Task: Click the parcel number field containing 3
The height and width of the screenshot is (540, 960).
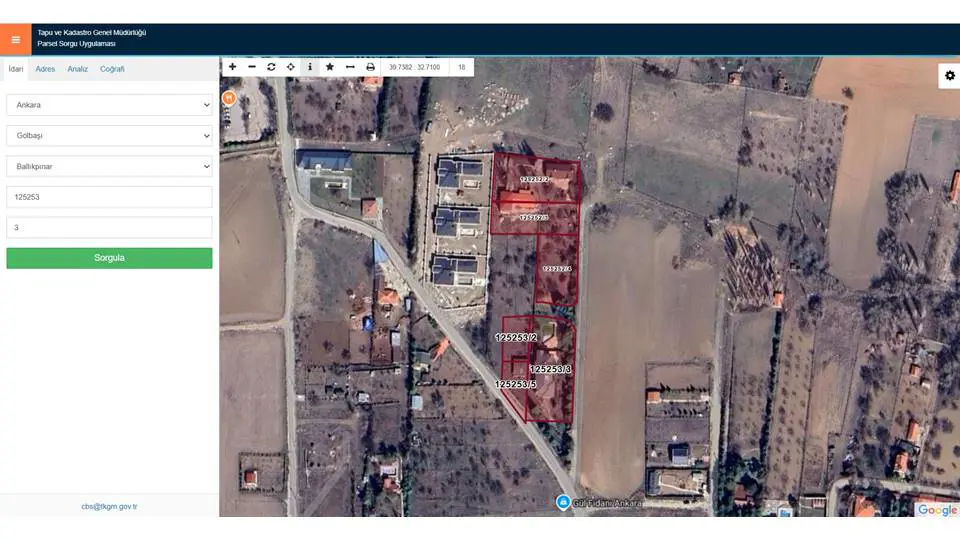Action: (x=110, y=228)
